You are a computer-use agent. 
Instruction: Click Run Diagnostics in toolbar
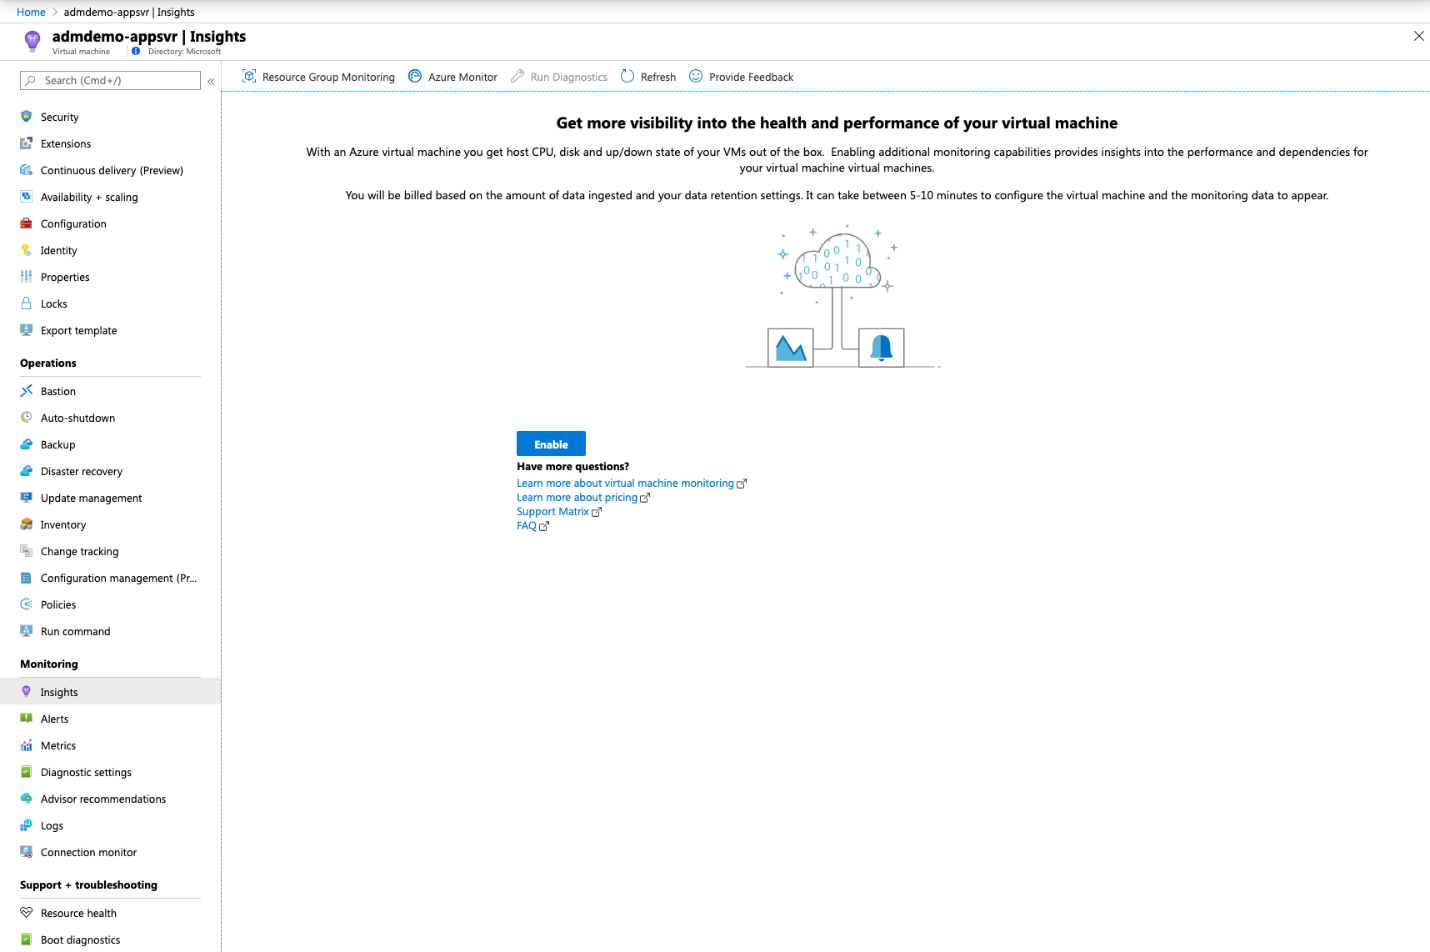coord(559,77)
